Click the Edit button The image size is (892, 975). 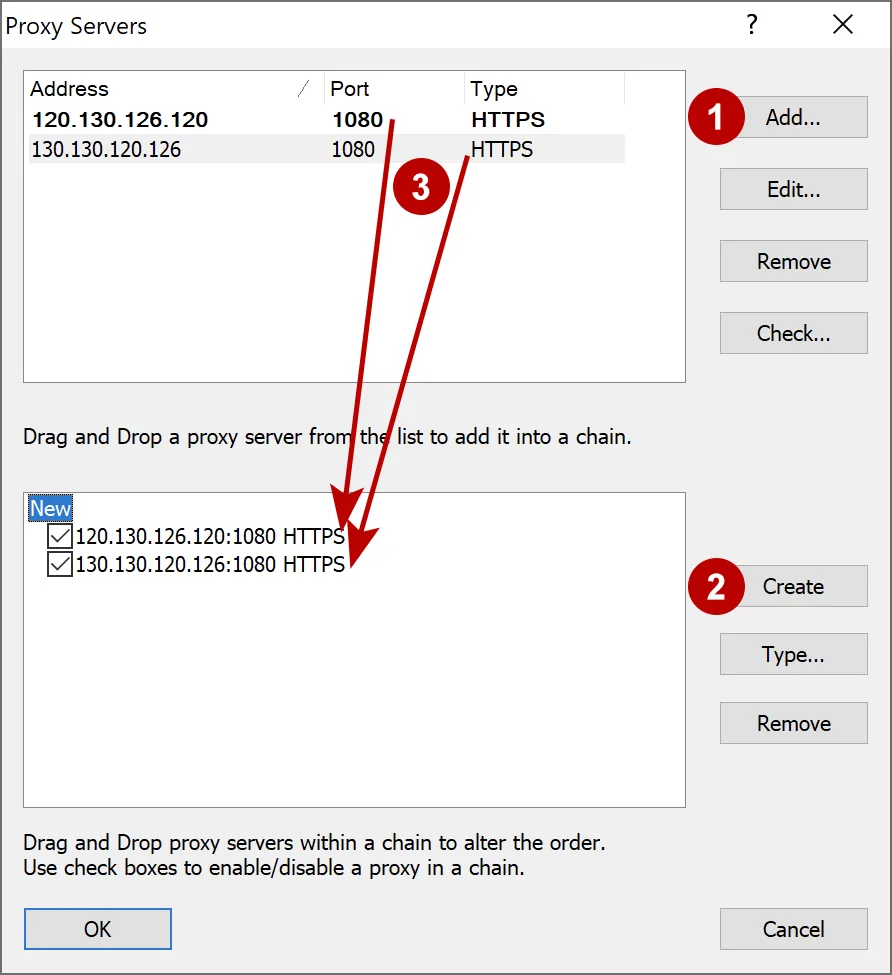[793, 189]
